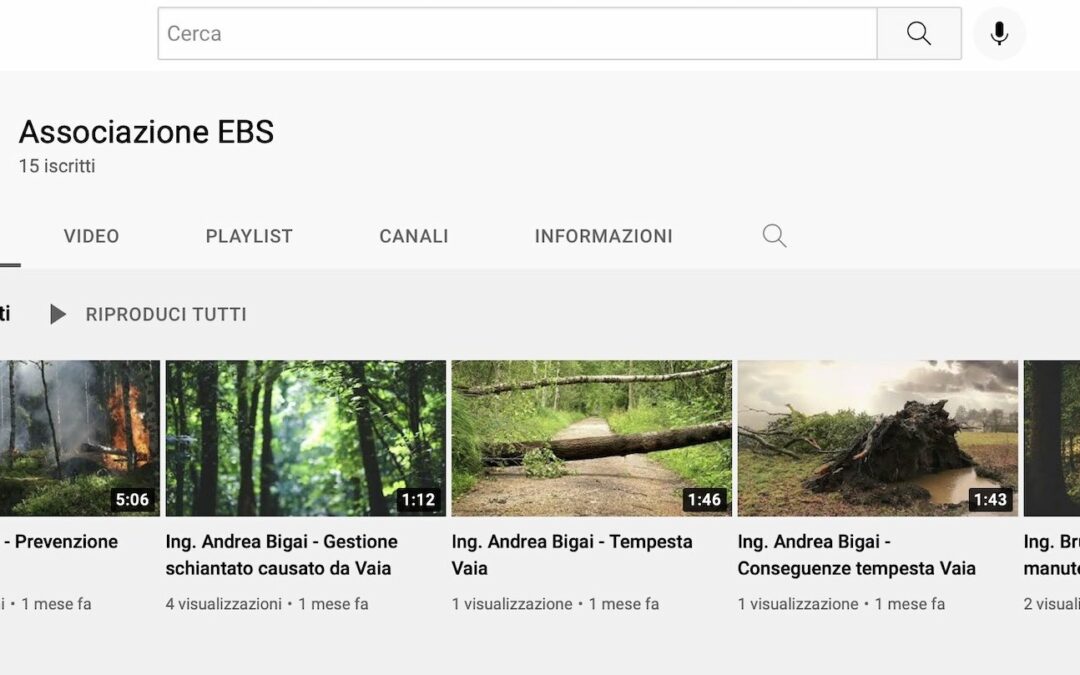The height and width of the screenshot is (675, 1080).
Task: Click the play triangle beside Riproduci tutti
Action: tap(58, 314)
